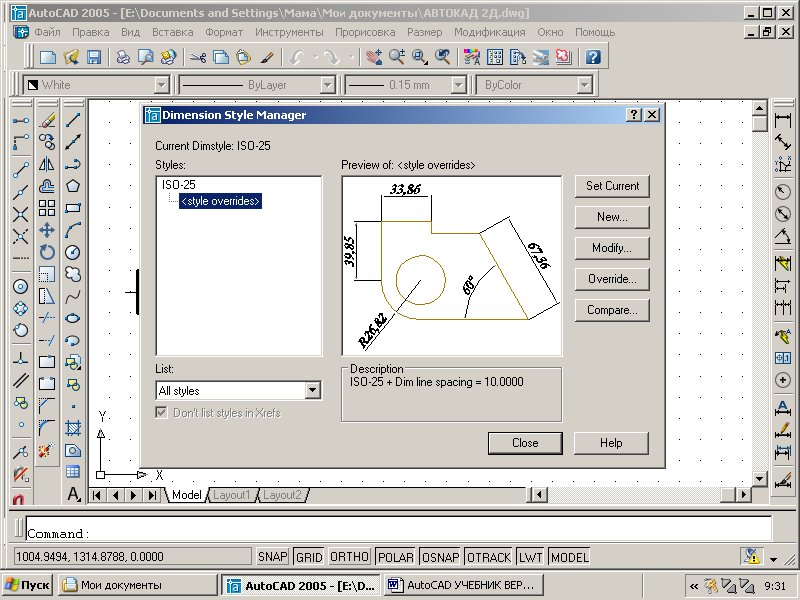
Task: Click the Cut scissors icon
Action: click(197, 57)
